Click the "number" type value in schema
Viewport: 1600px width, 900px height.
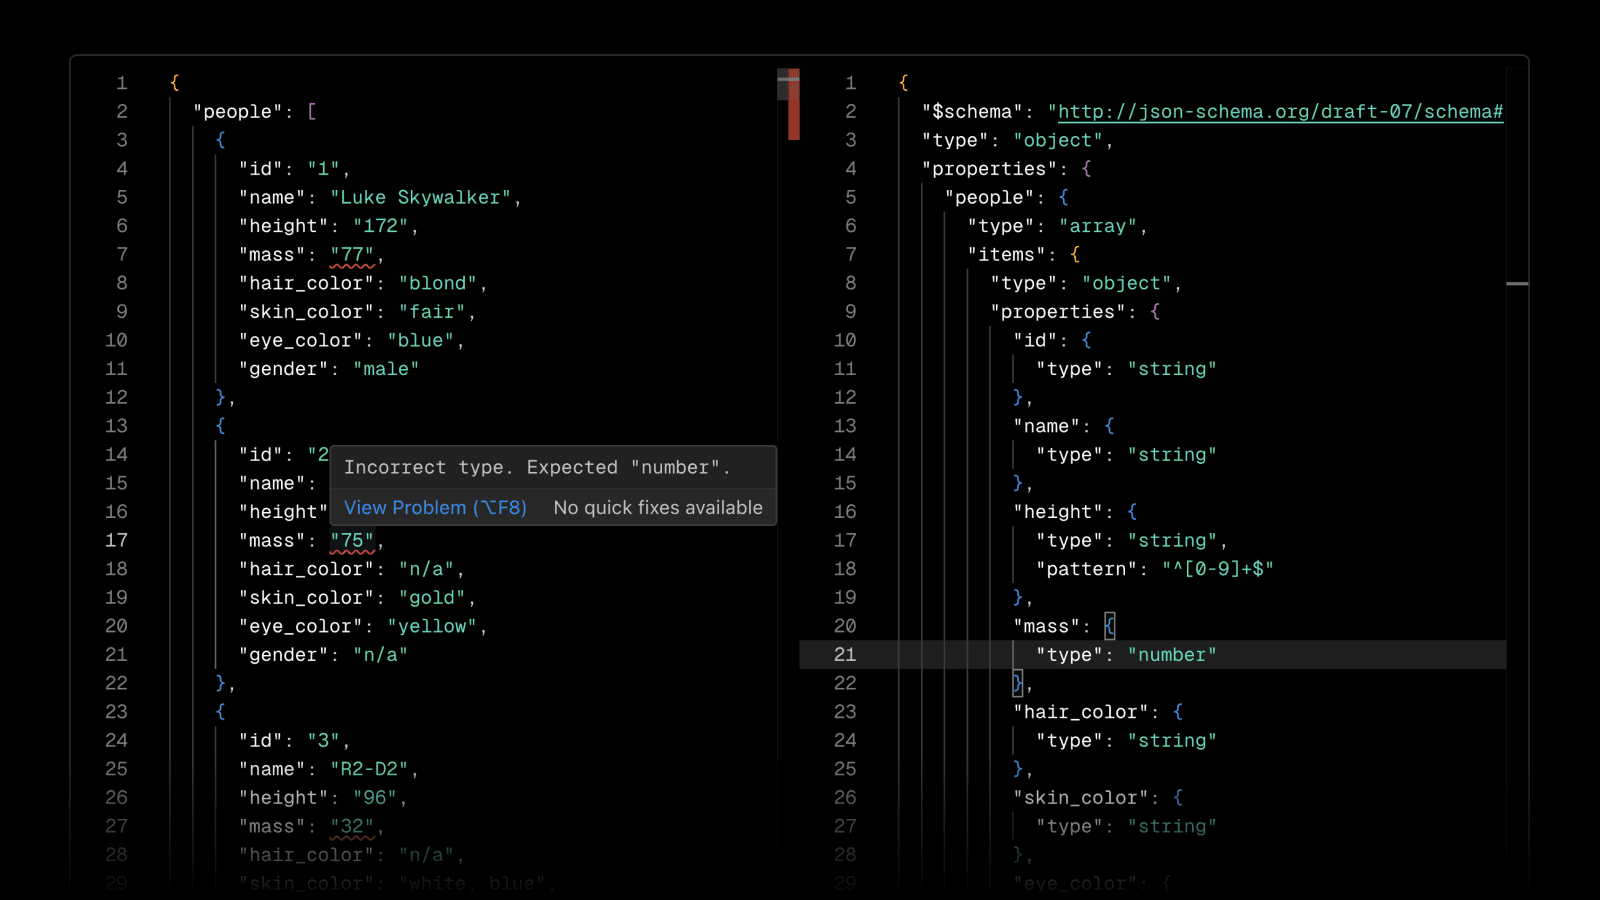tap(1172, 655)
